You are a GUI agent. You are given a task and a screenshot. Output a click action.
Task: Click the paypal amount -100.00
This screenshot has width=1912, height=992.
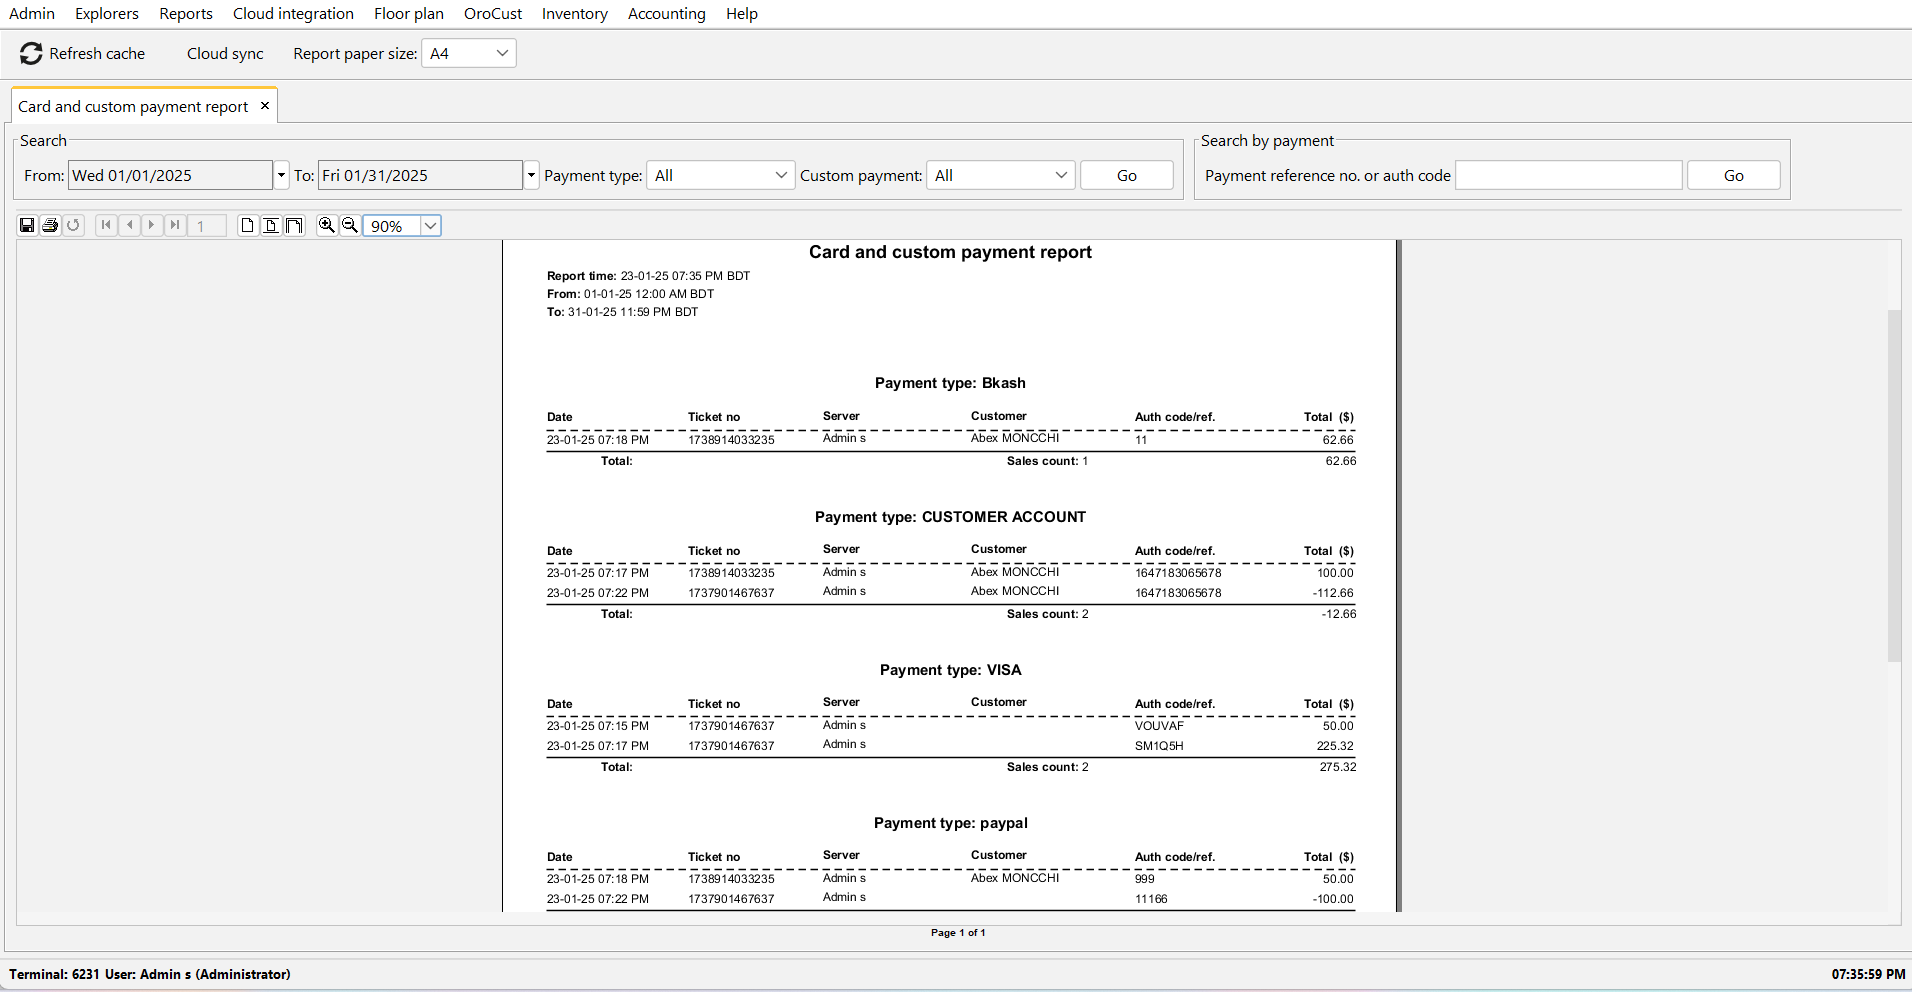point(1333,899)
